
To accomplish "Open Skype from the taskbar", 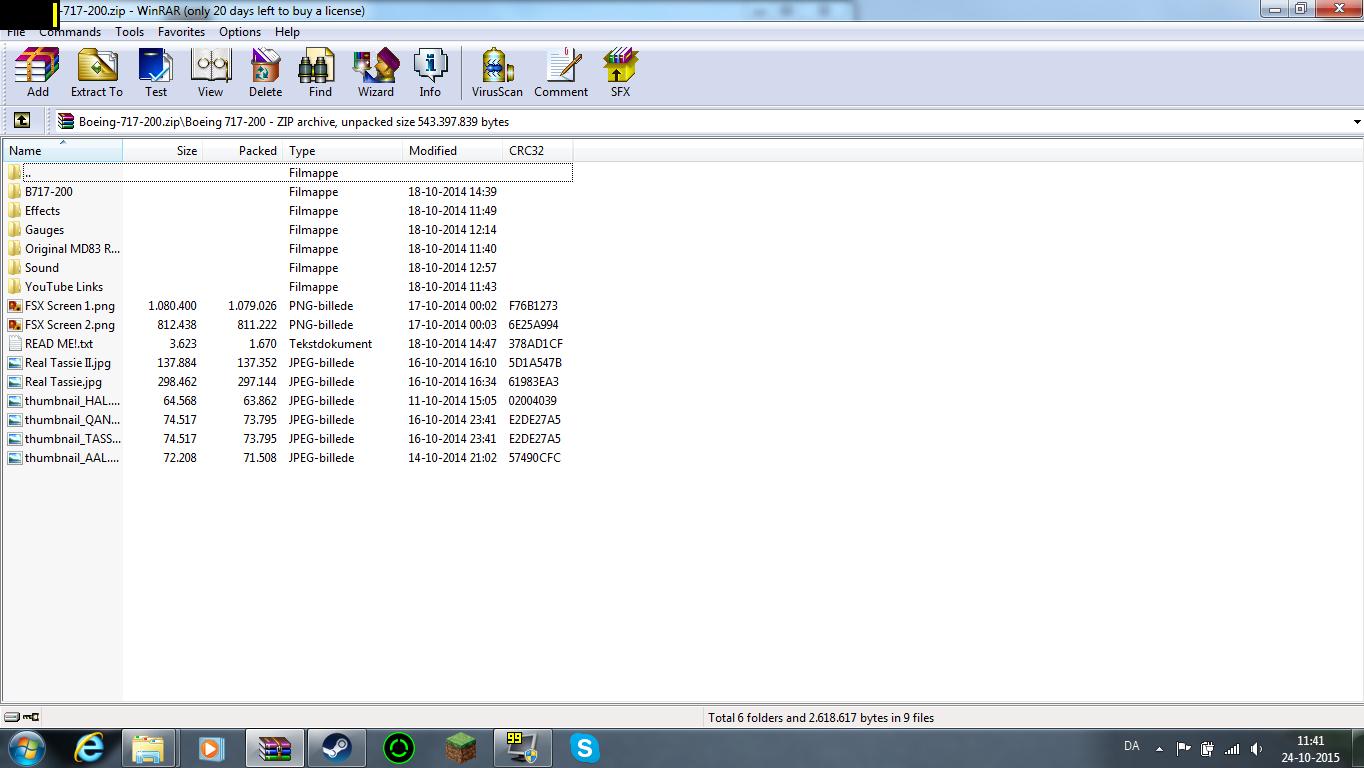I will [584, 748].
